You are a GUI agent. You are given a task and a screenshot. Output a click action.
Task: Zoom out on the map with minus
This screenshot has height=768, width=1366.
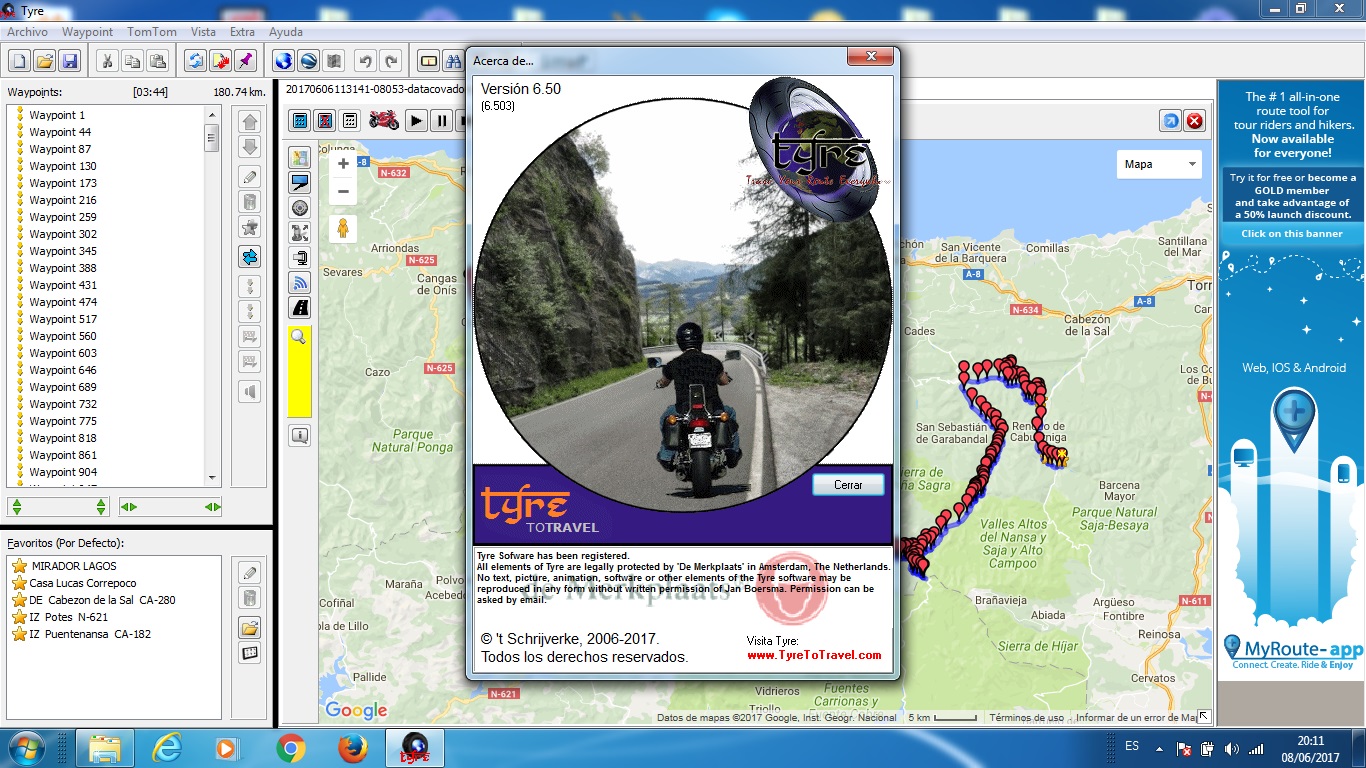point(343,191)
